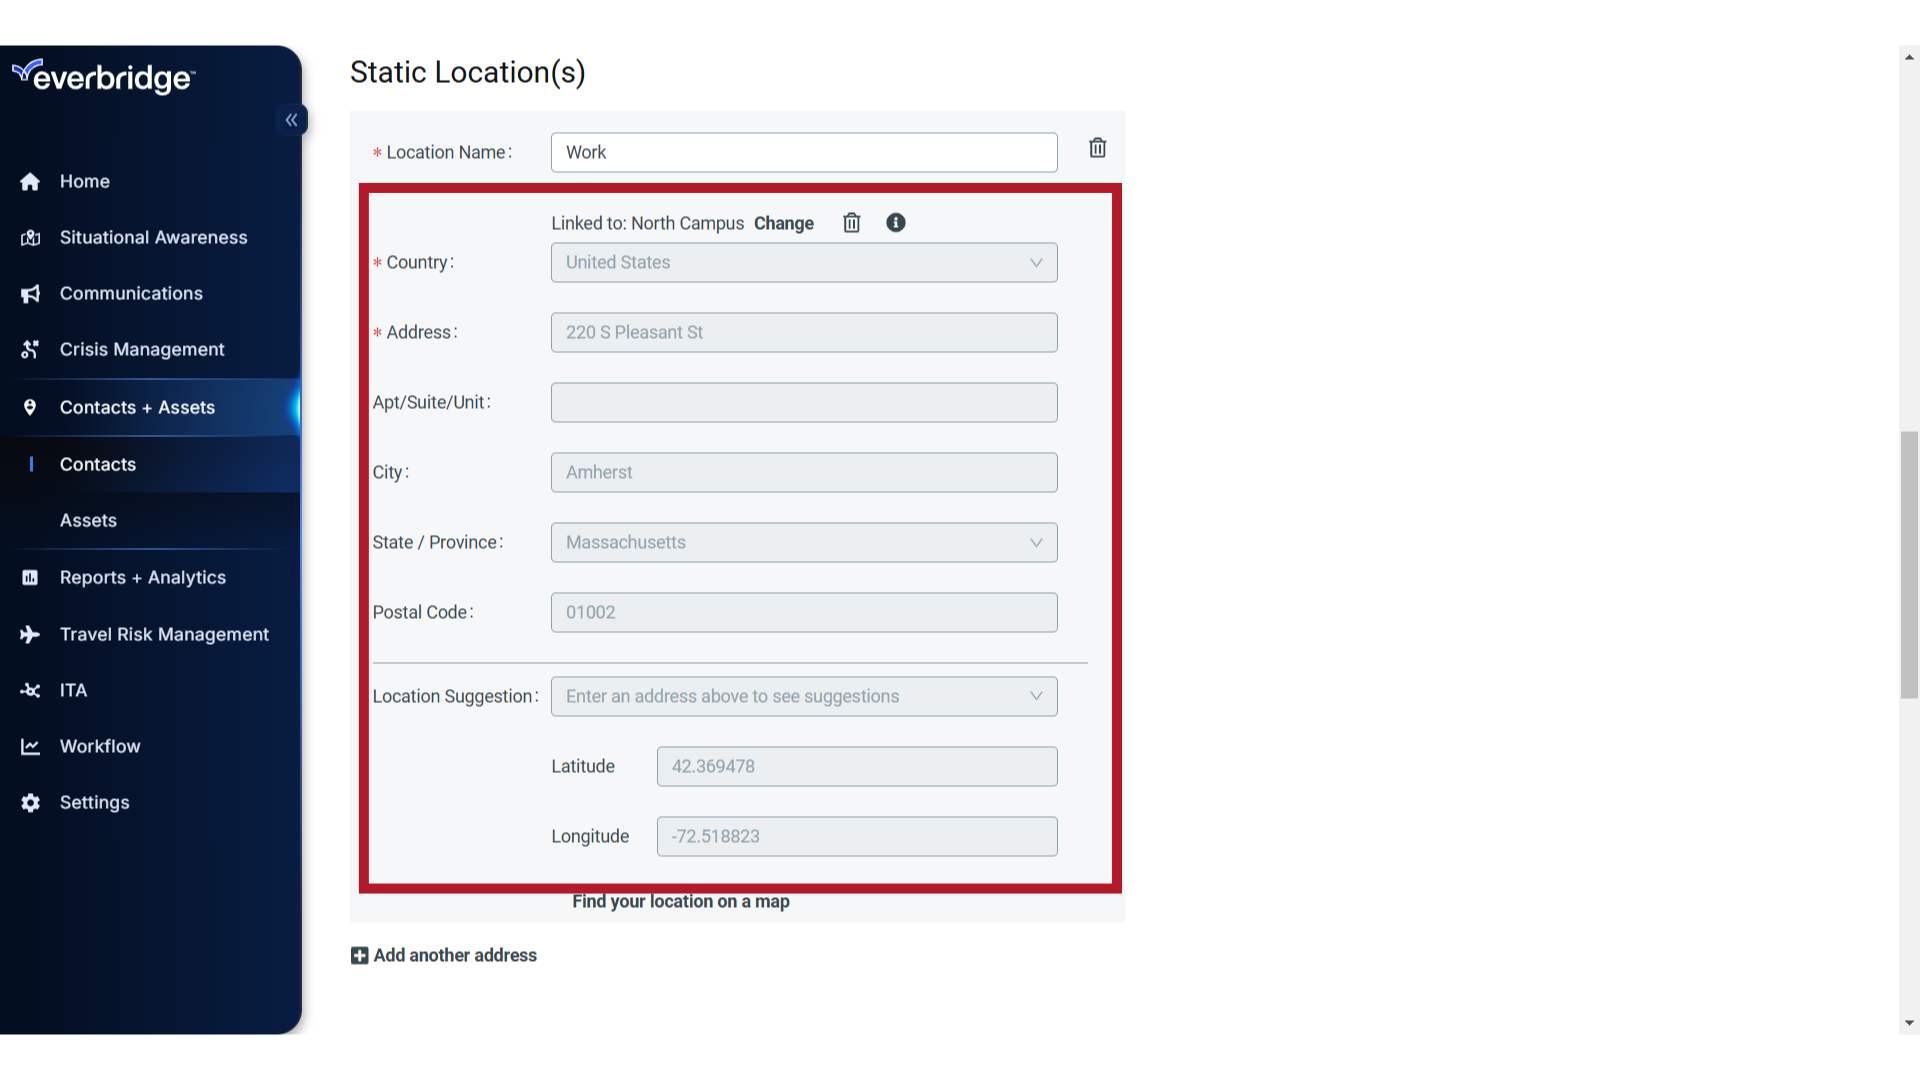Click the plus icon to add another address
The image size is (1920, 1080).
[x=359, y=955]
